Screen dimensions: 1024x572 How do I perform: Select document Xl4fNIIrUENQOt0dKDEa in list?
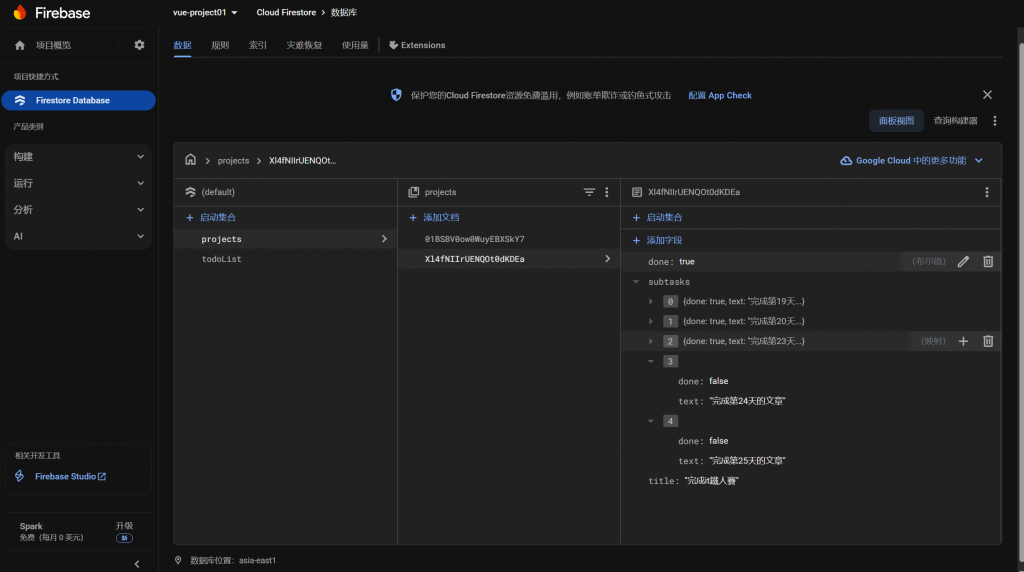pyautogui.click(x=509, y=259)
